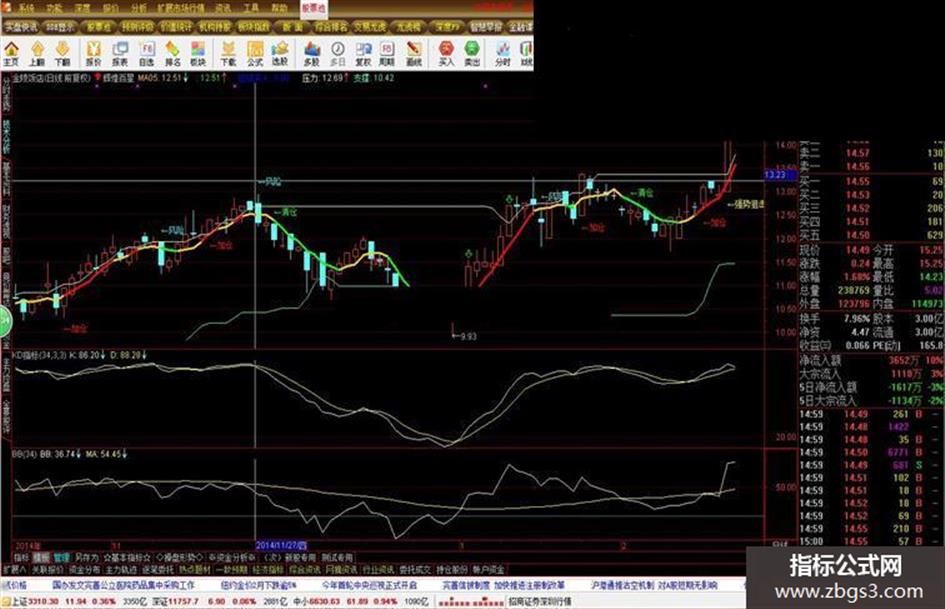Click the 下翻 page-down icon

point(62,53)
